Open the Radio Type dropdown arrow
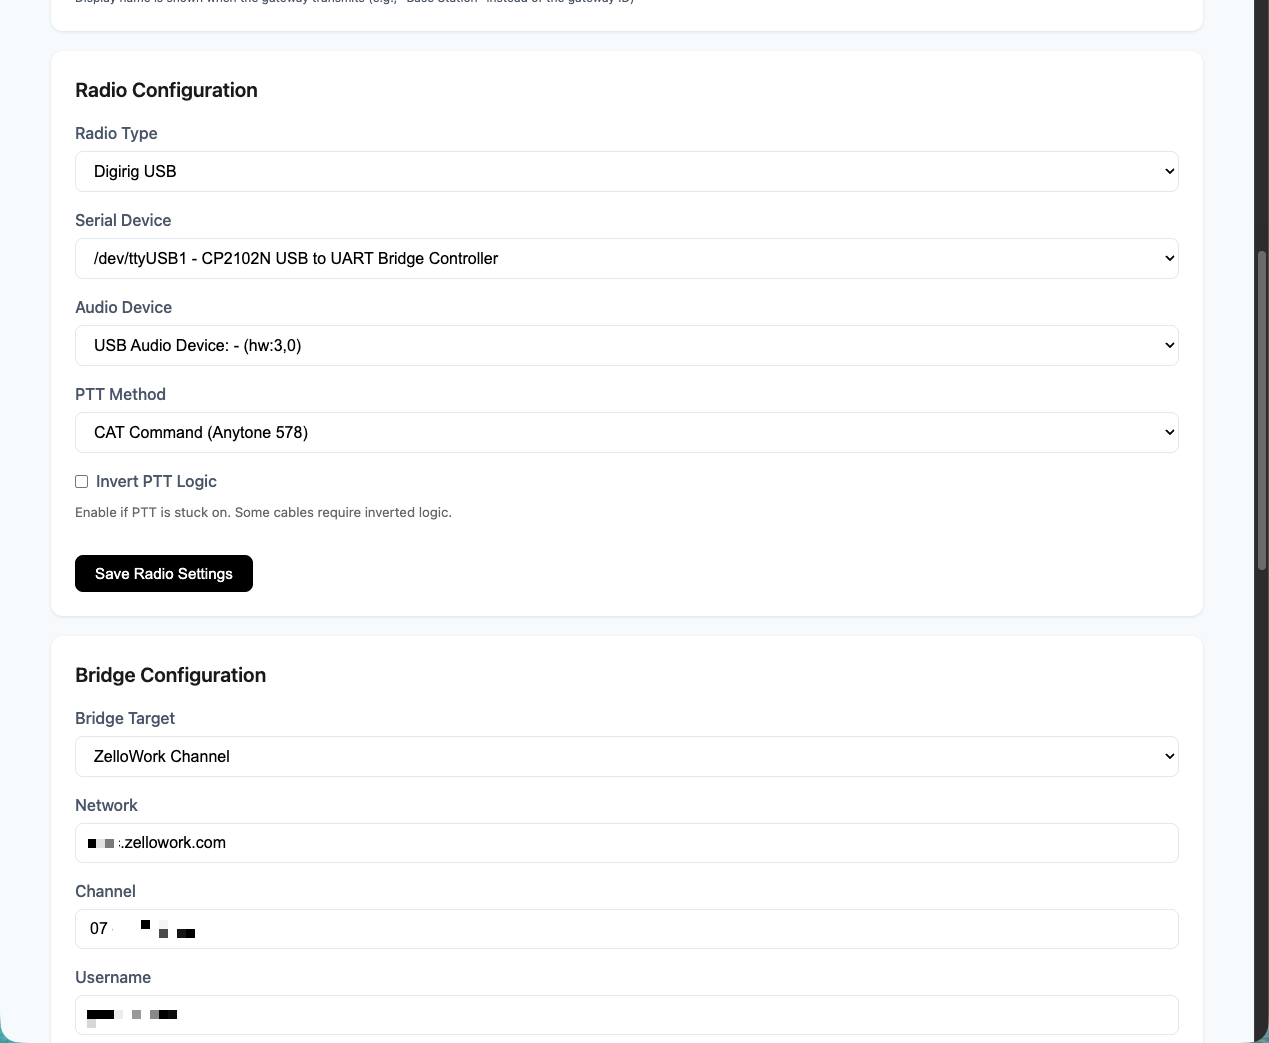This screenshot has height=1043, width=1269. (x=1168, y=171)
